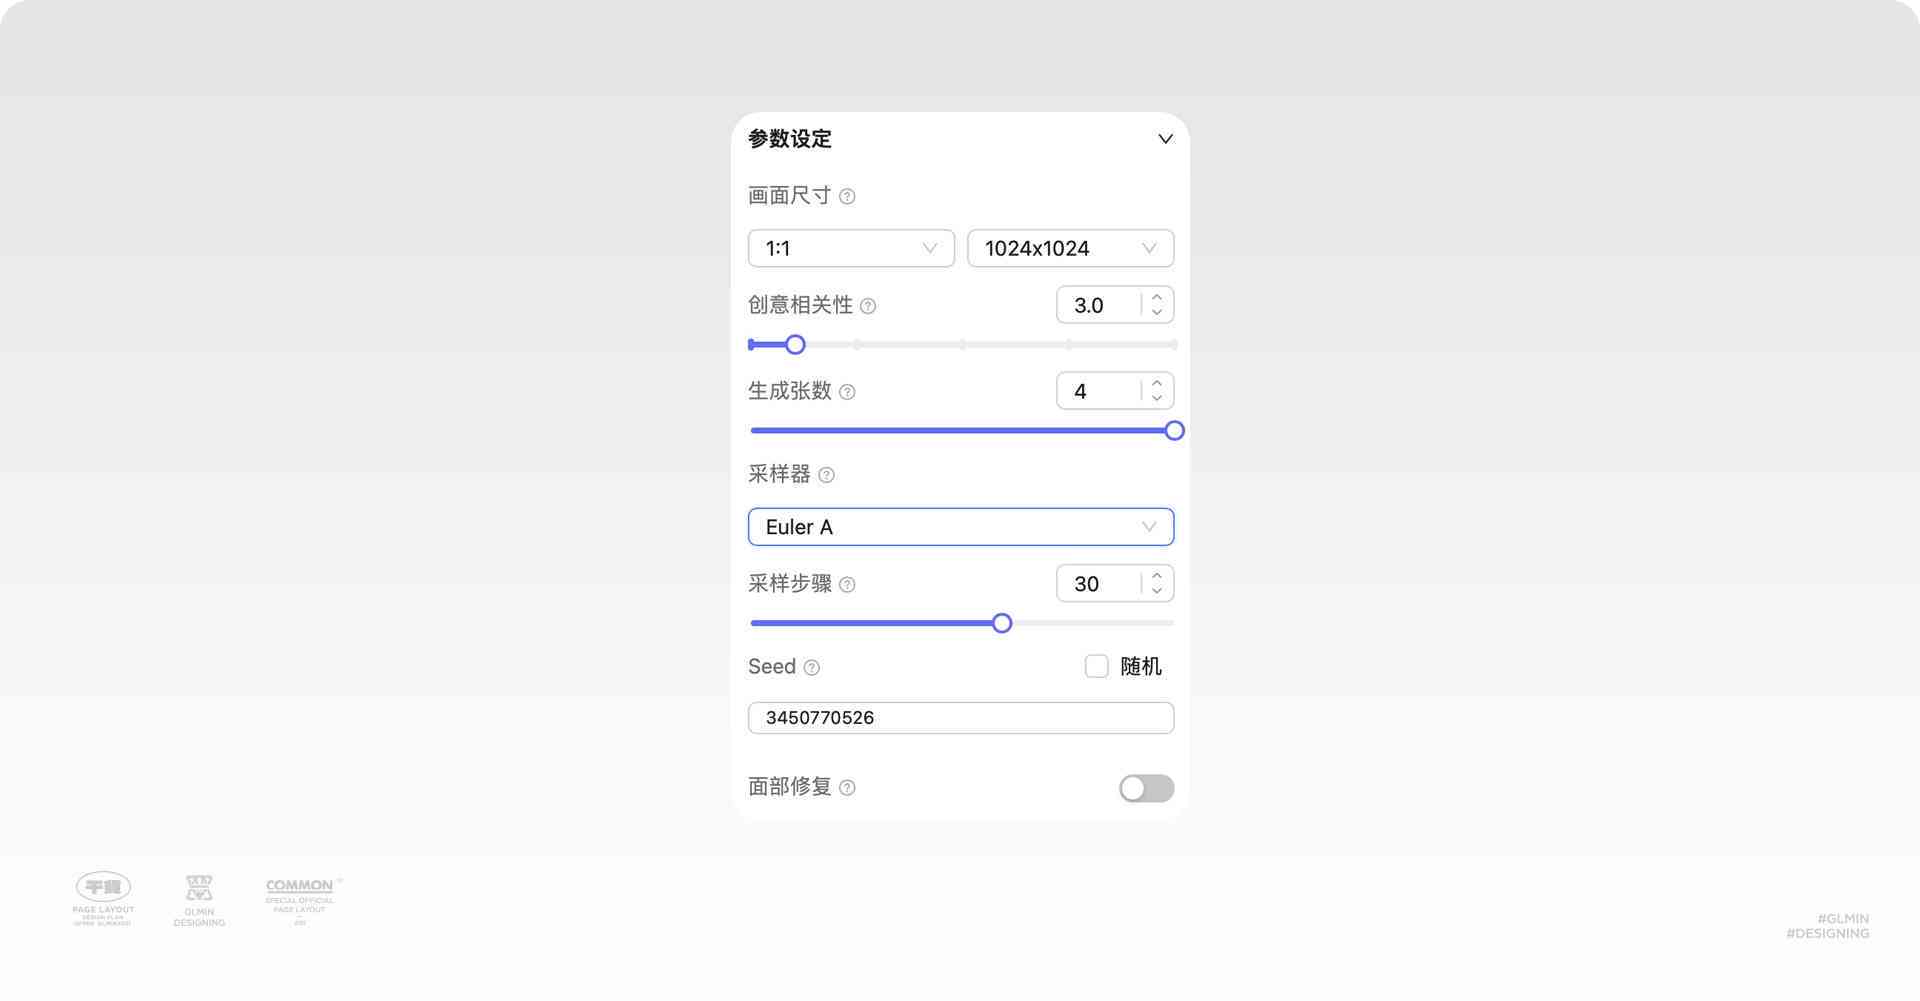Click the Seed field 3450770526
The width and height of the screenshot is (1920, 1001).
(x=961, y=718)
